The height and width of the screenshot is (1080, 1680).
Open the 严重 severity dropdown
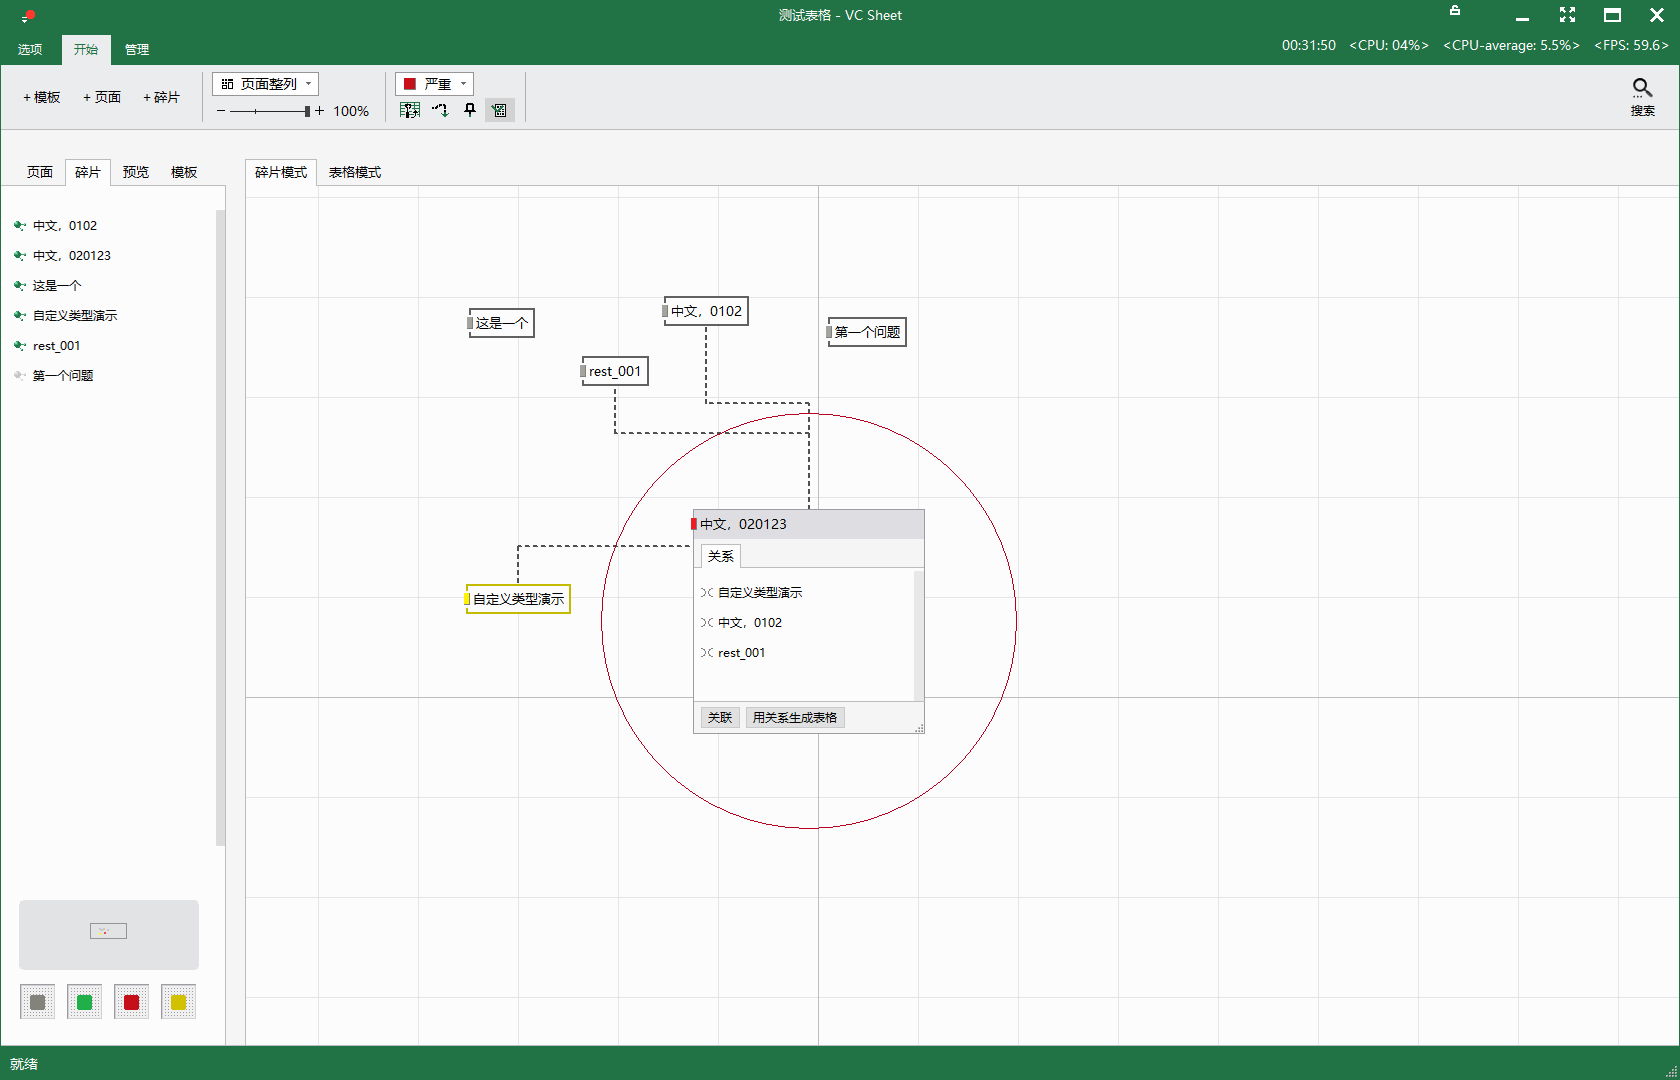pos(435,84)
